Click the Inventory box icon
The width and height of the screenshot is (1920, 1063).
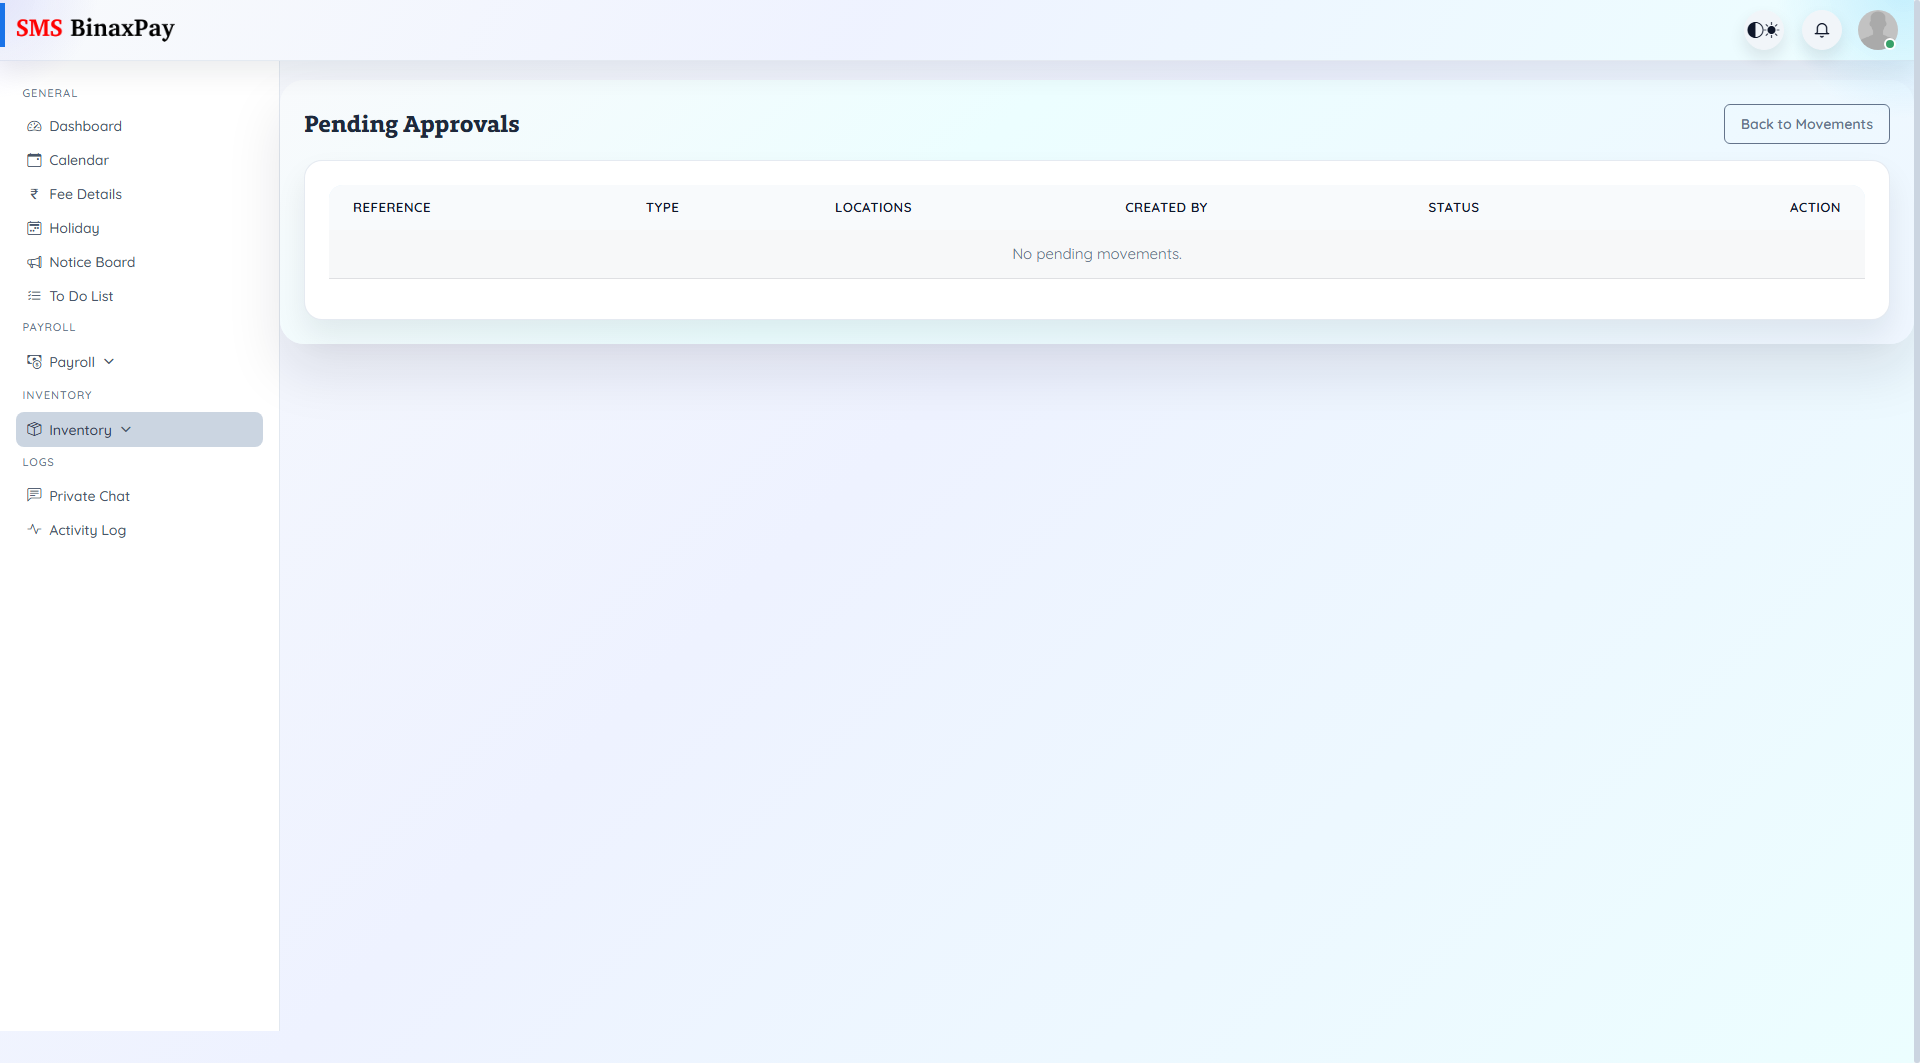pyautogui.click(x=34, y=429)
